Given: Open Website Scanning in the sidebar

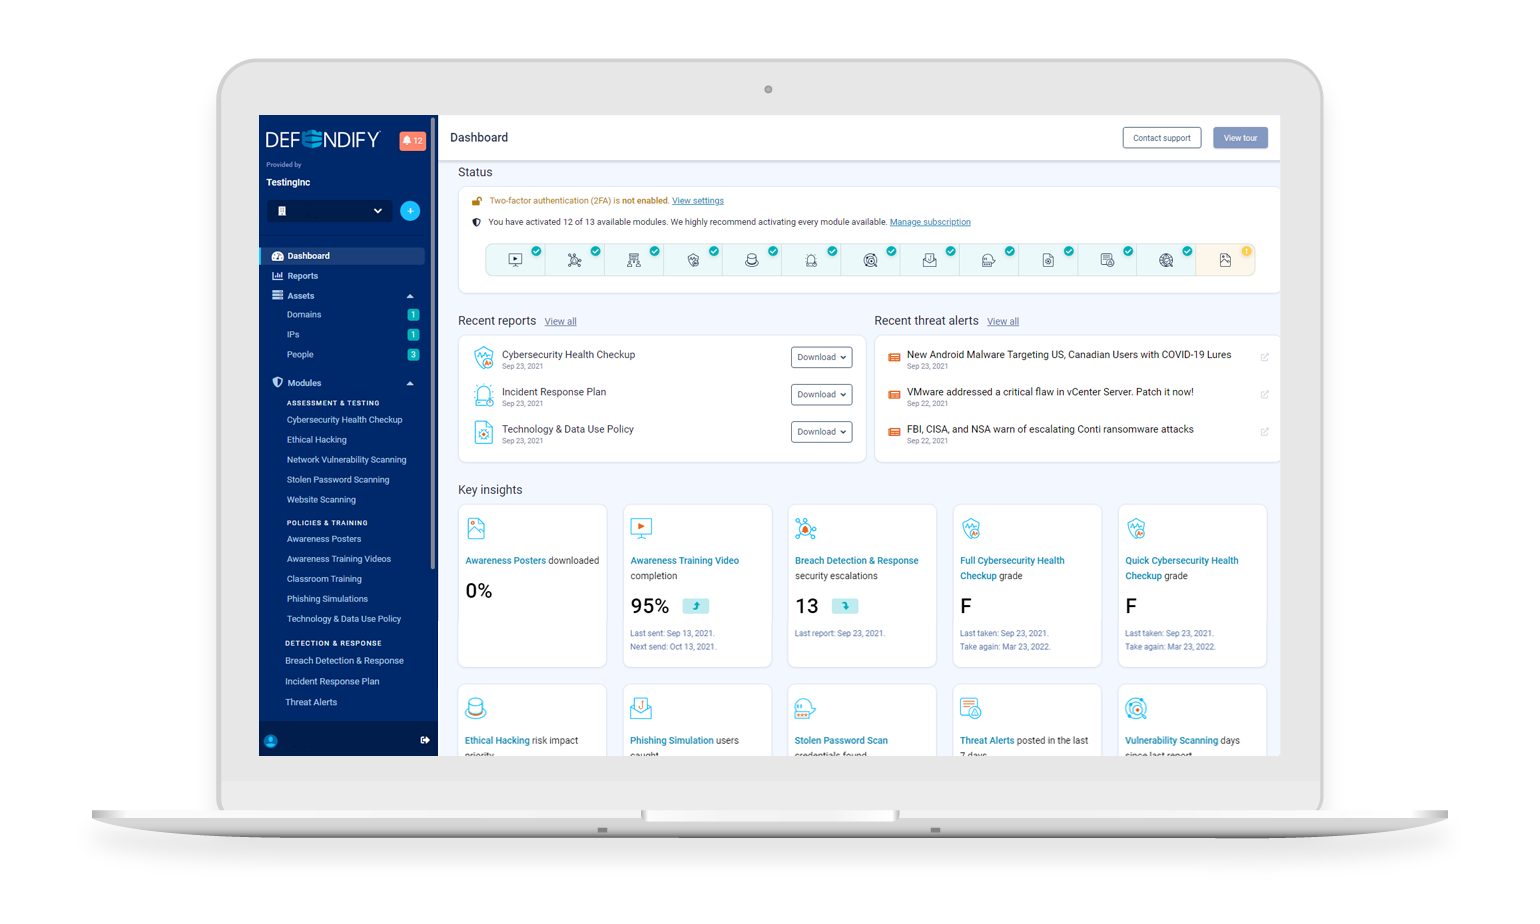Looking at the screenshot, I should click(321, 500).
